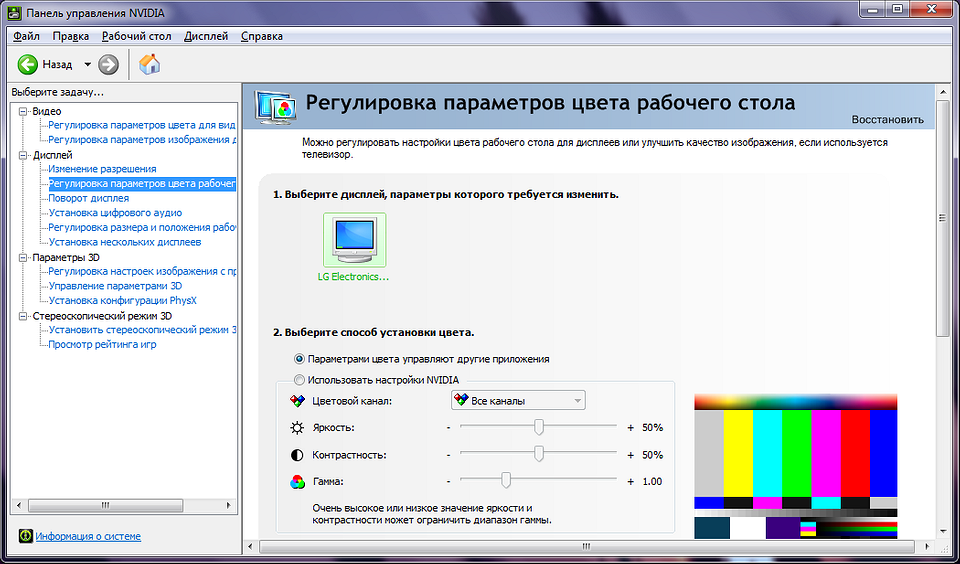Screen dimensions: 960x564
Task: Open the back history dropdown arrow
Action: click(x=87, y=65)
